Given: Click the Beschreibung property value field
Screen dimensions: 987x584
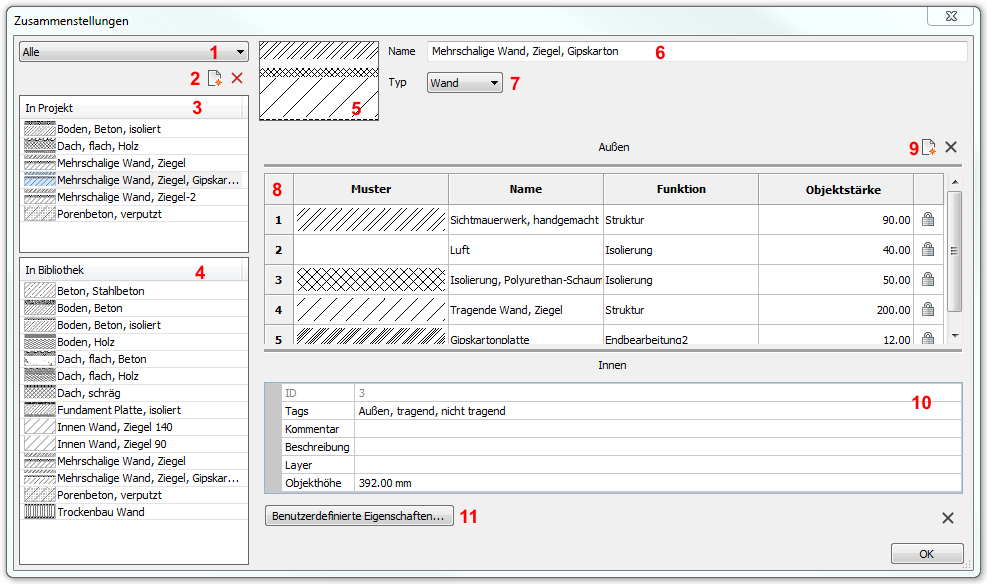Looking at the screenshot, I should click(658, 447).
